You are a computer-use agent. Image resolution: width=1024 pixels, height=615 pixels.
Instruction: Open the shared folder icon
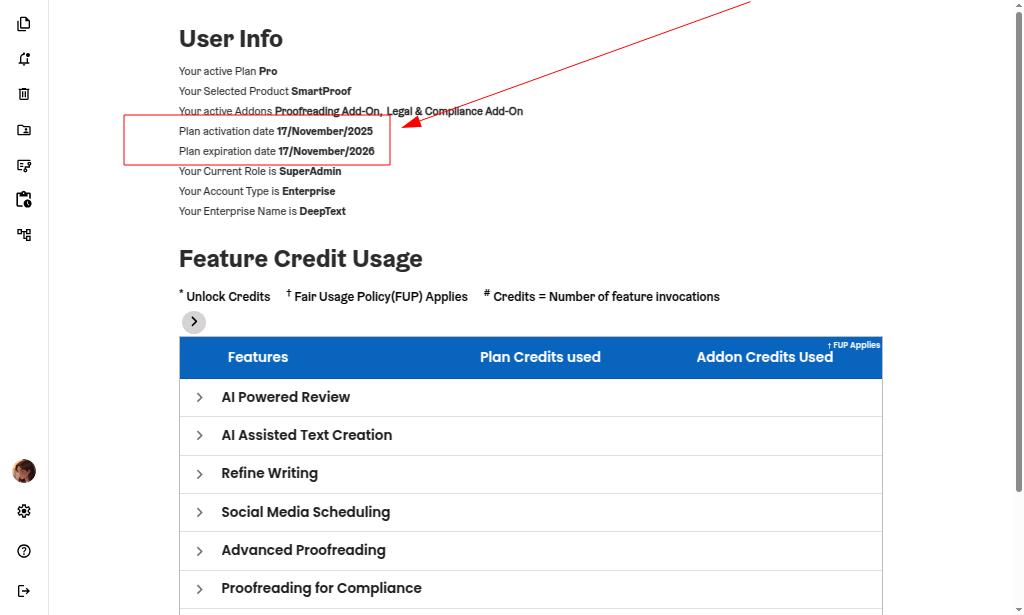[24, 130]
